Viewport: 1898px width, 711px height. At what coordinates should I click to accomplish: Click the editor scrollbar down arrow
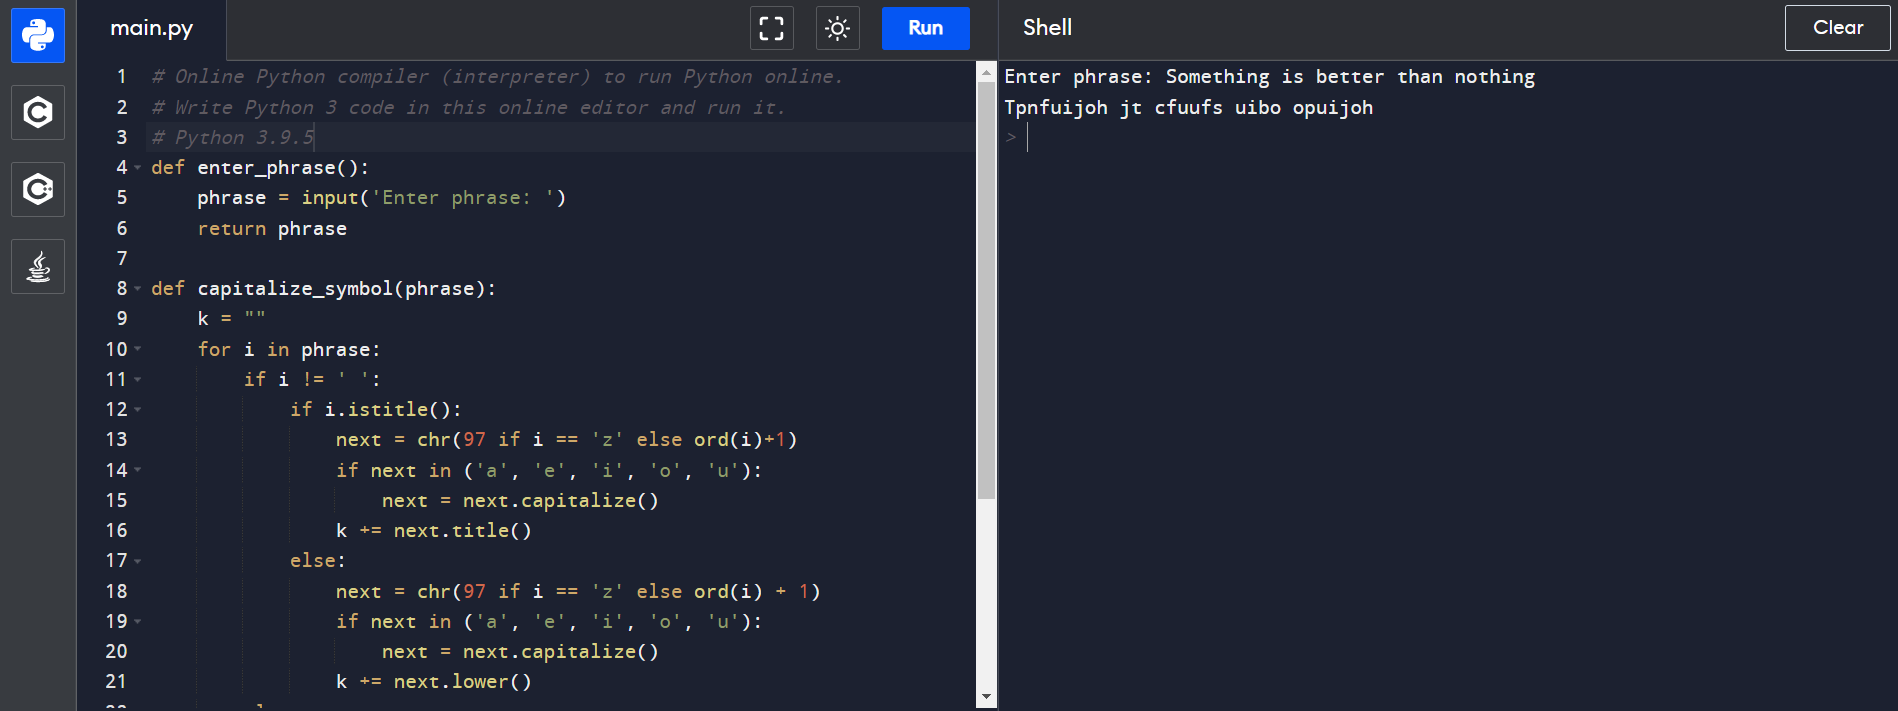[986, 697]
